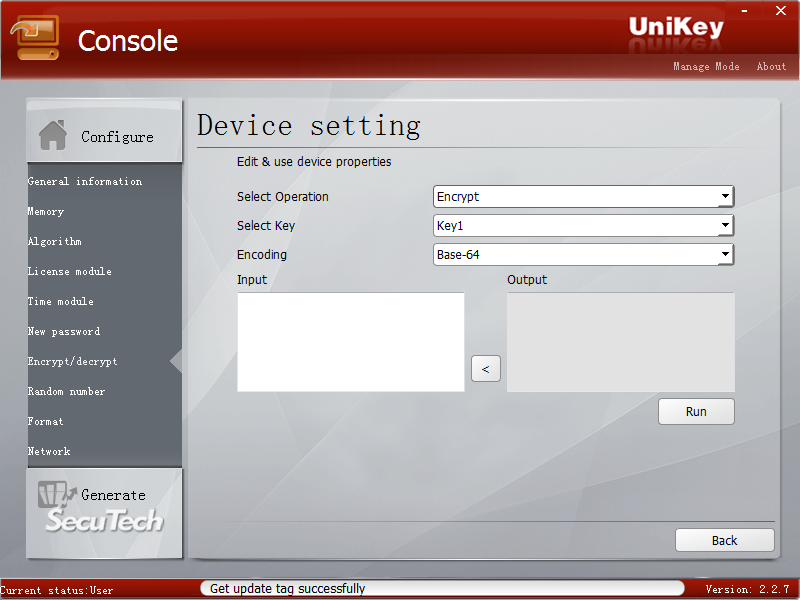The image size is (800, 600).
Task: Open the Generate section
Action: [x=104, y=513]
